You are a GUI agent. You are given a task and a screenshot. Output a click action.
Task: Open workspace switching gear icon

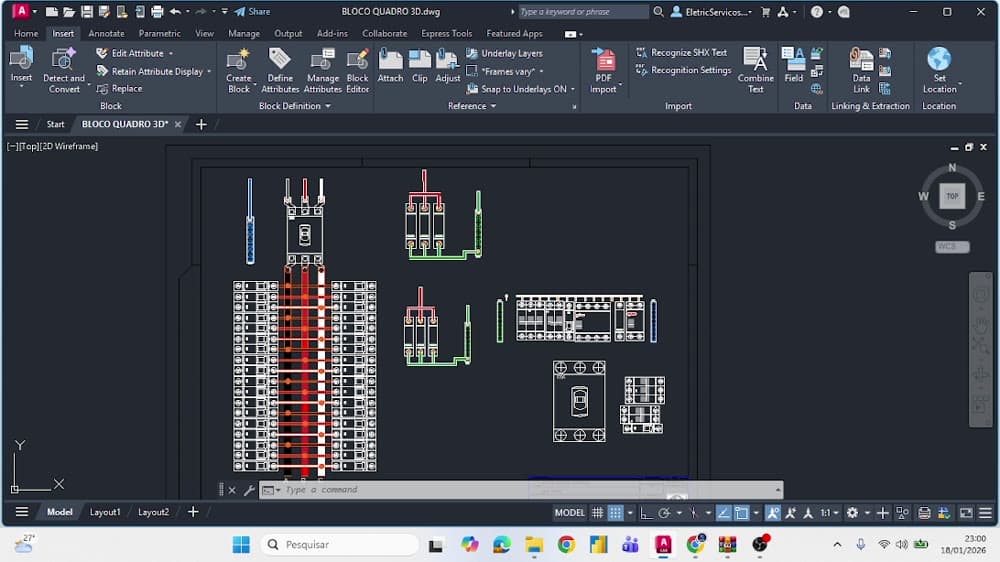(x=852, y=512)
